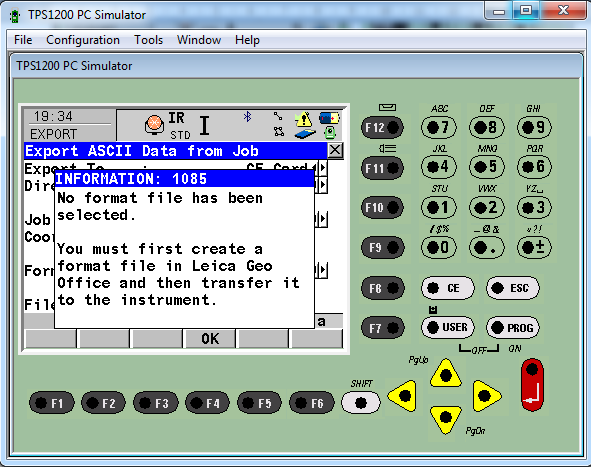This screenshot has height=467, width=591.
Task: Click the prism target IR icon
Action: point(154,125)
